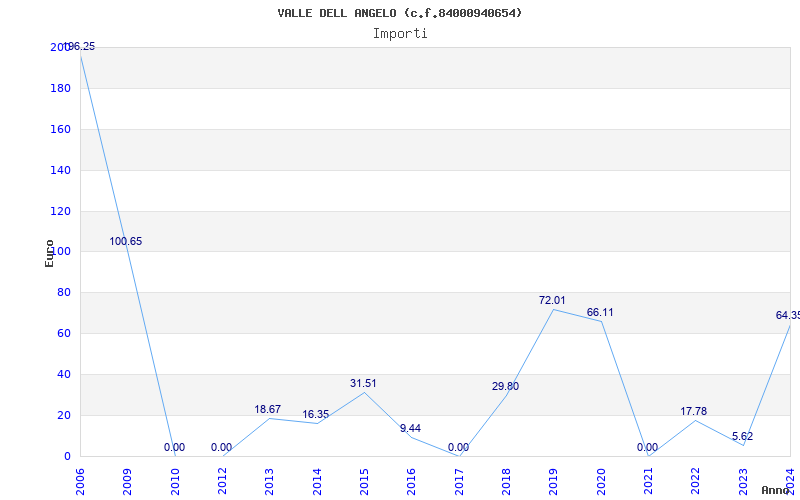Screen dimensions: 800x500
Task: Click the 2014 x-axis year label
Action: point(316,482)
